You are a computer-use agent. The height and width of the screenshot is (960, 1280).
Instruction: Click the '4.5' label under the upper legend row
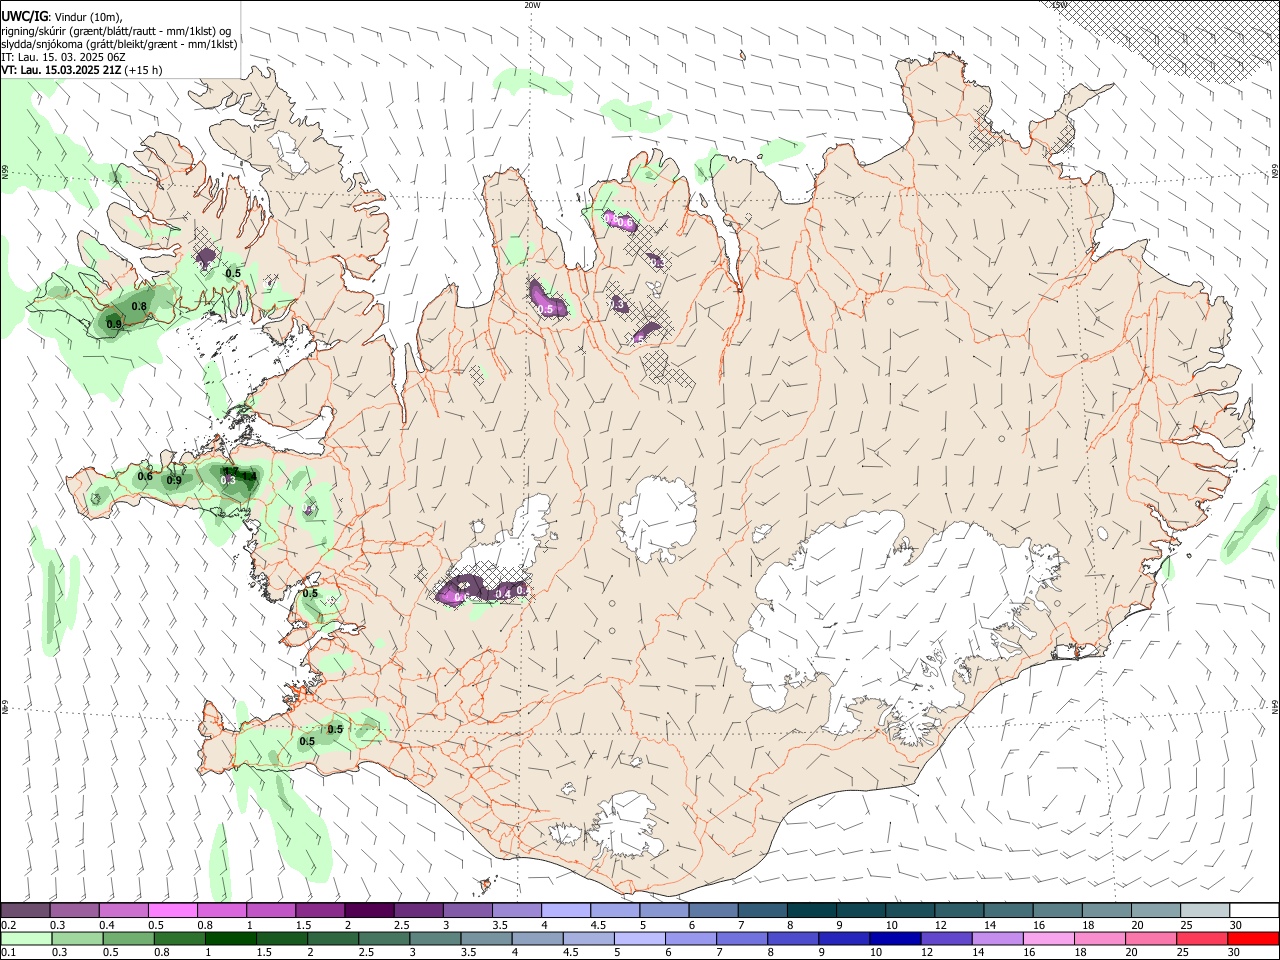point(598,925)
